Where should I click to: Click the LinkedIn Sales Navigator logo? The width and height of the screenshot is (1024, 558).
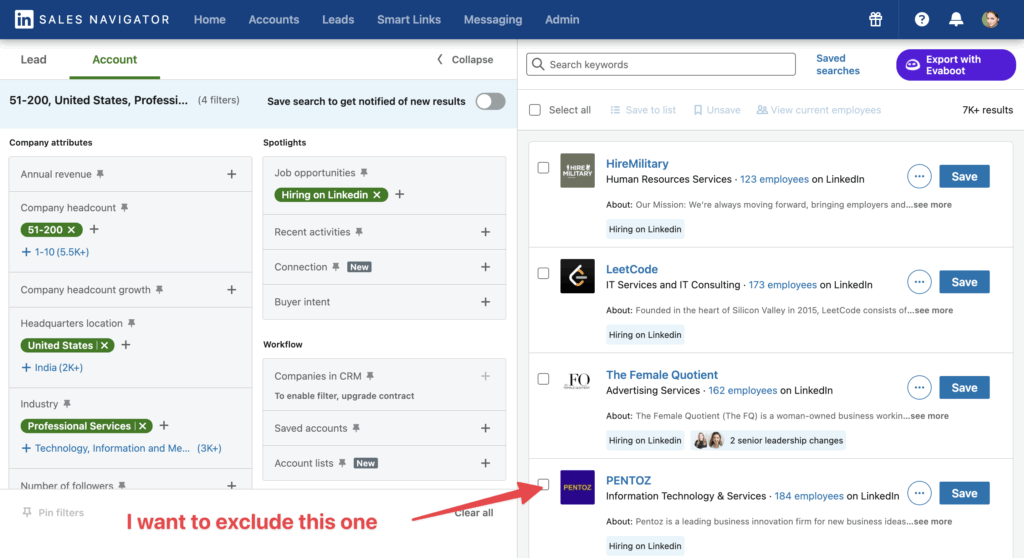coord(92,20)
